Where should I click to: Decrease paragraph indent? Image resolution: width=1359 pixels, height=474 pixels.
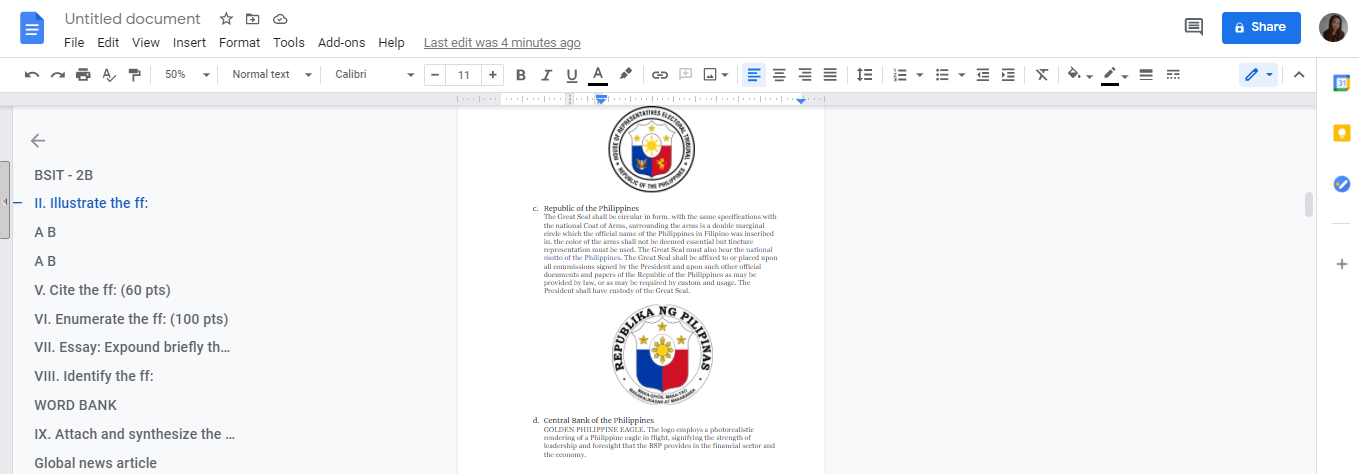tap(983, 75)
